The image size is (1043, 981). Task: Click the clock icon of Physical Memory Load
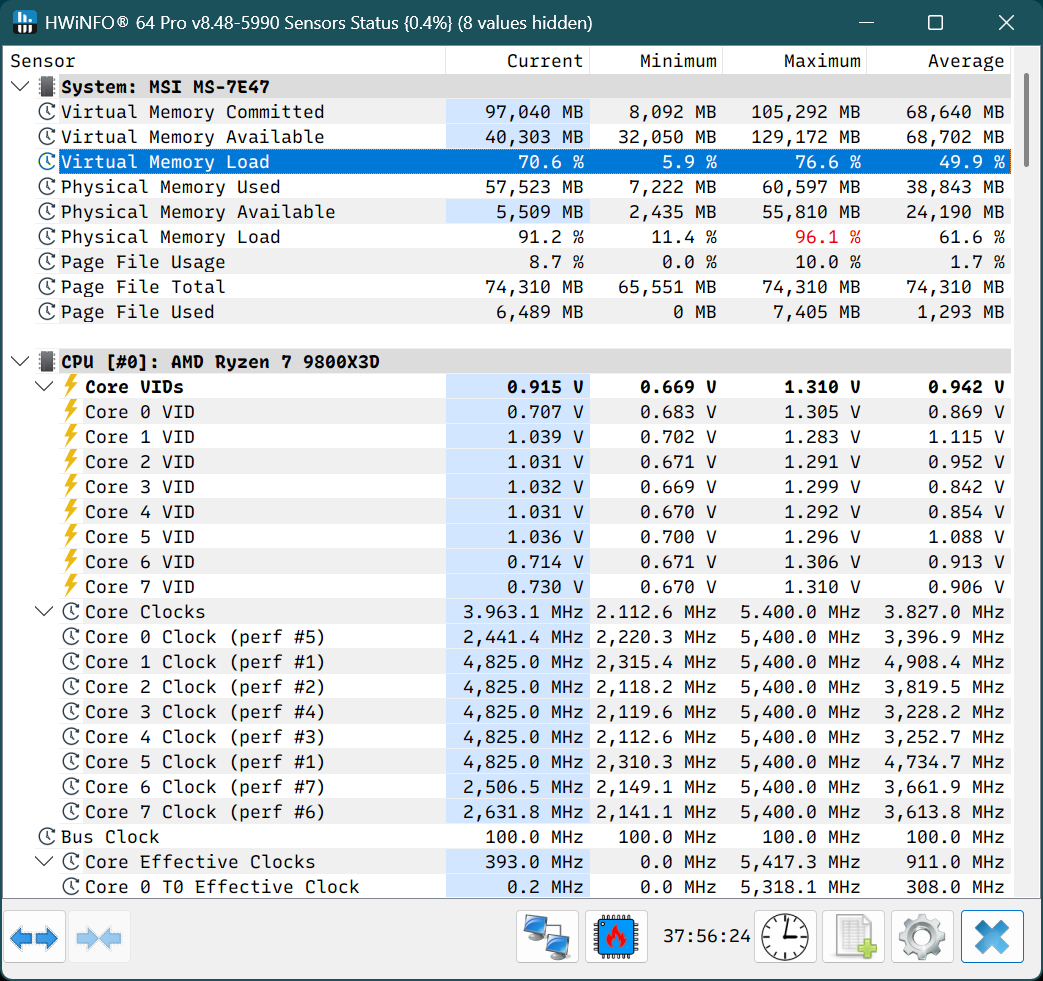pyautogui.click(x=47, y=237)
